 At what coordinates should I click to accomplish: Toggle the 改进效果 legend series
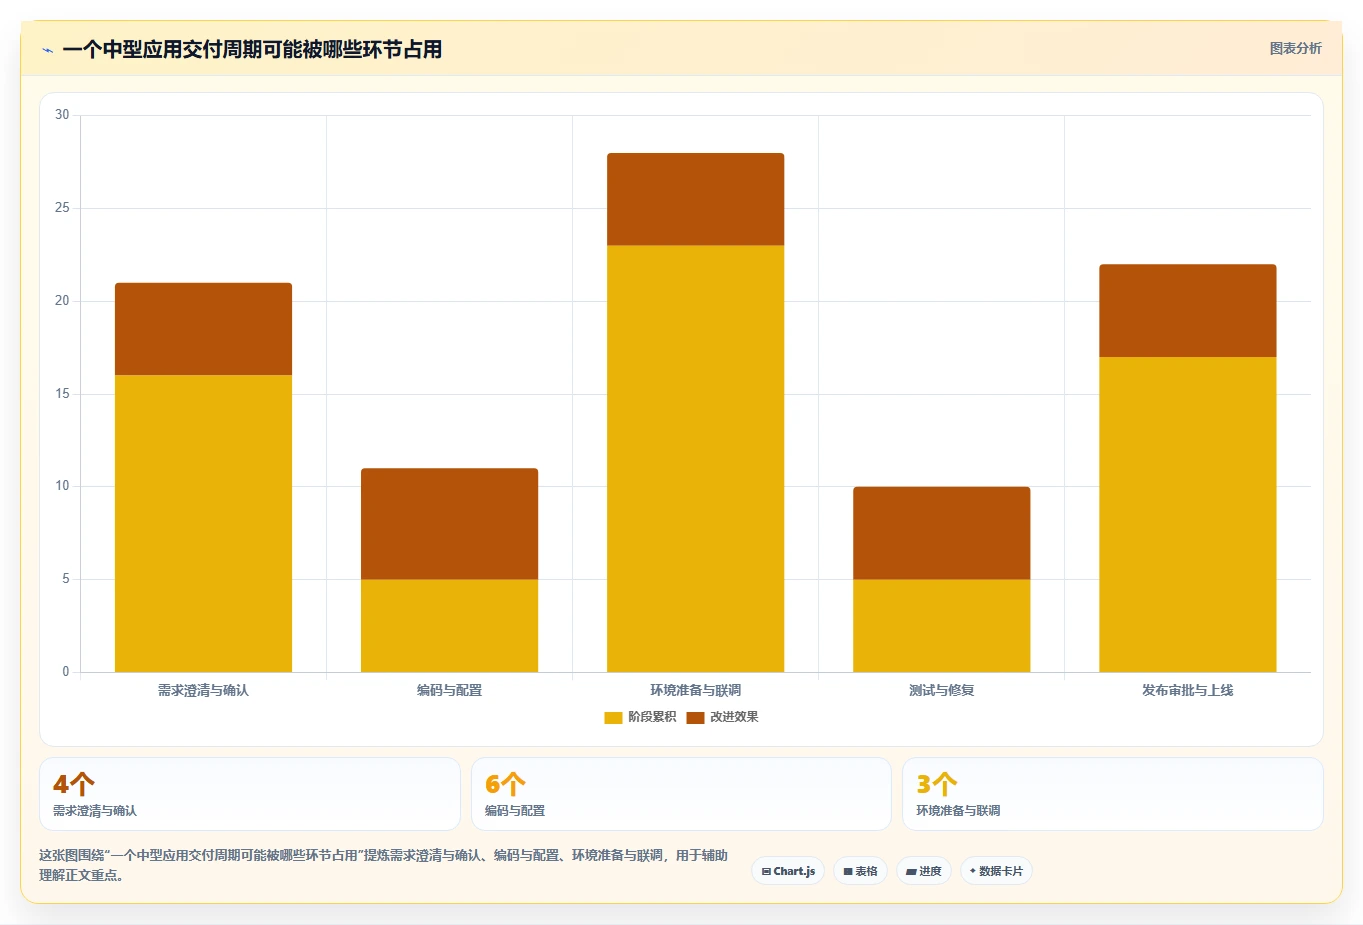tap(722, 717)
